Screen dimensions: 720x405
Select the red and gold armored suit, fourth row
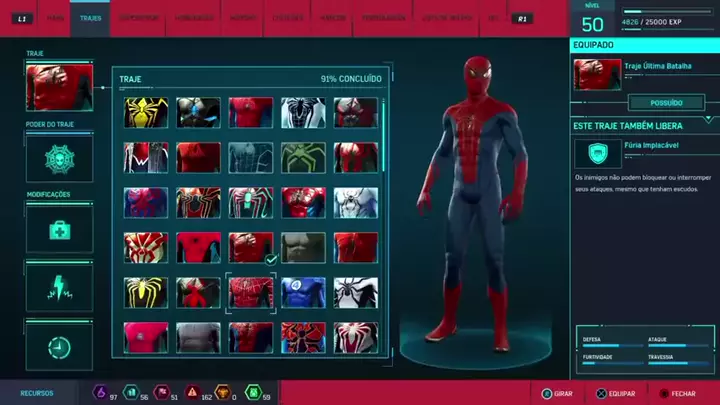146,248
